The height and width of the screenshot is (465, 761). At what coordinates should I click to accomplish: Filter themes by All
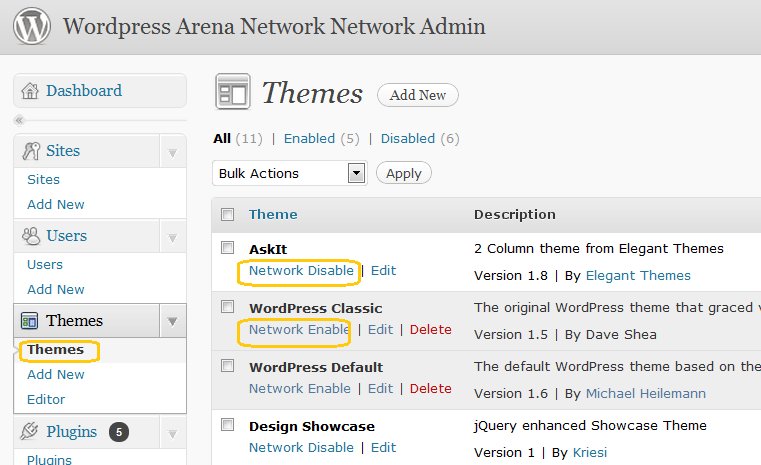click(222, 139)
